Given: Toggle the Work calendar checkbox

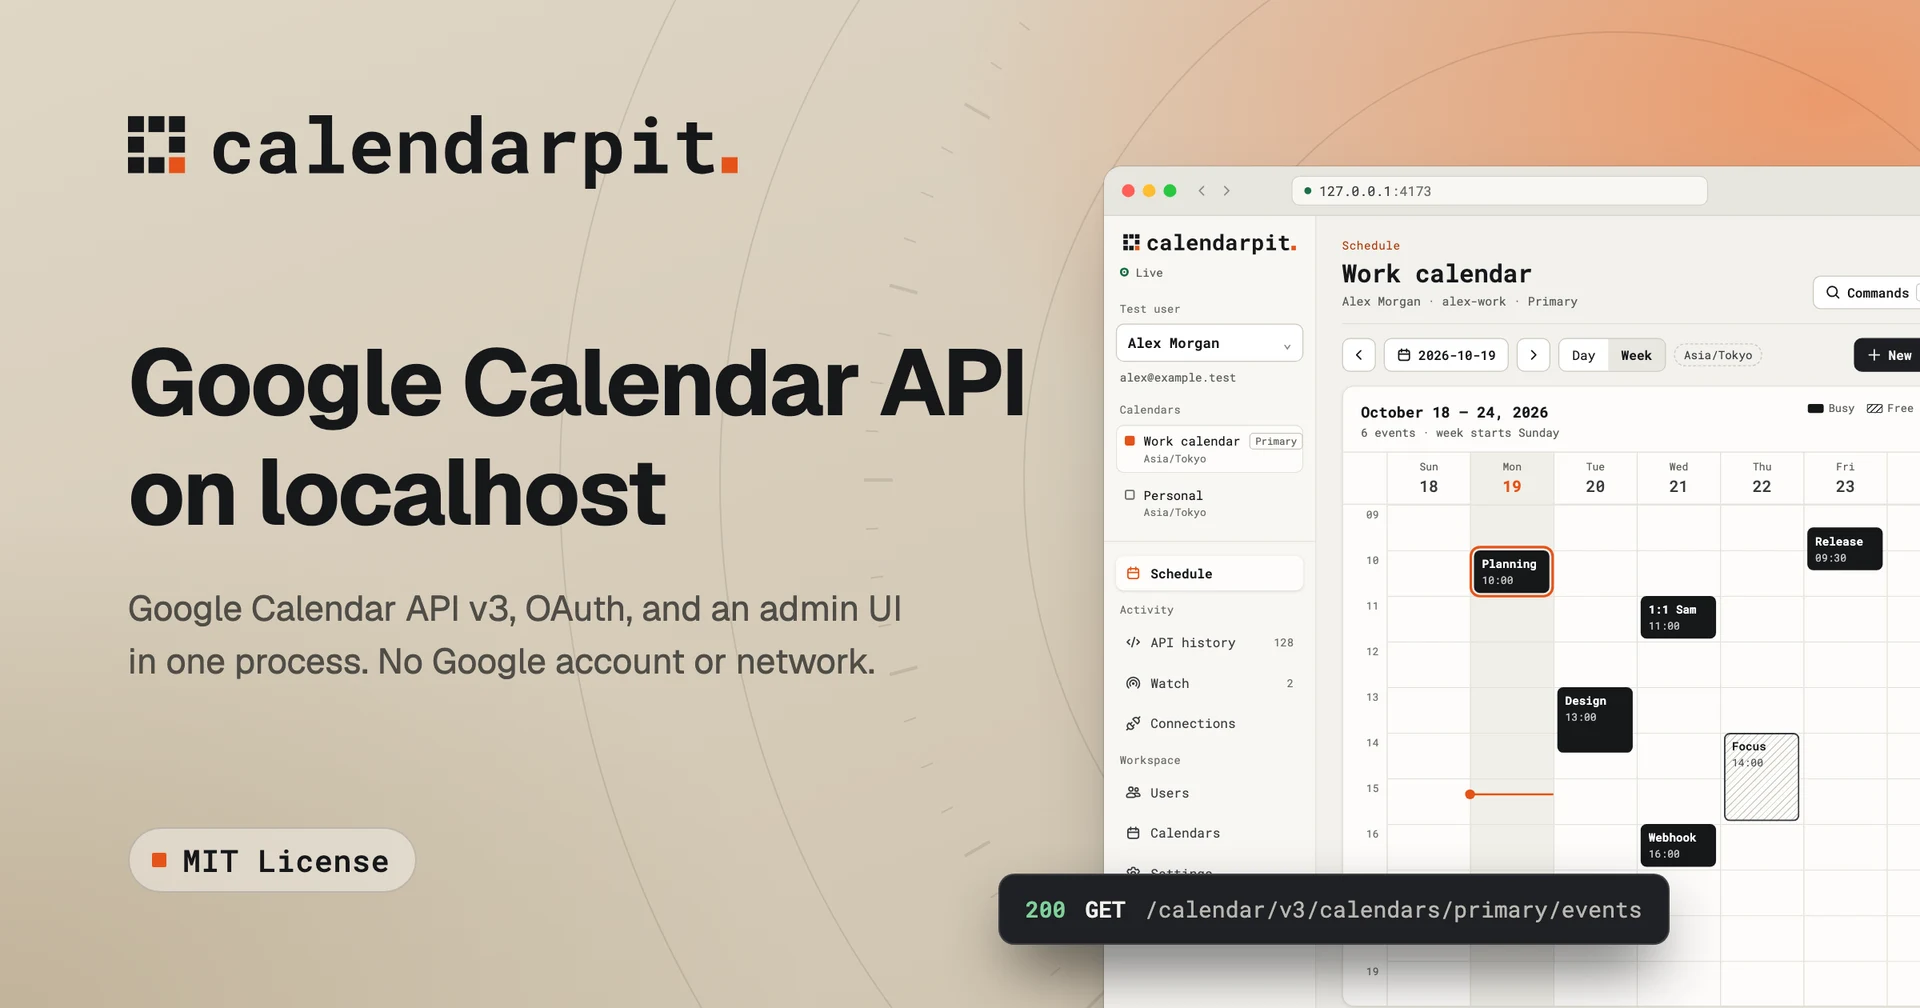Looking at the screenshot, I should click(1130, 441).
